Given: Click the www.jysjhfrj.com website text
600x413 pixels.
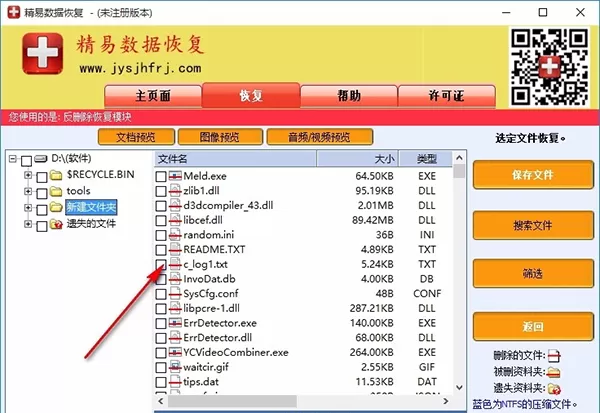Looking at the screenshot, I should pyautogui.click(x=140, y=69).
